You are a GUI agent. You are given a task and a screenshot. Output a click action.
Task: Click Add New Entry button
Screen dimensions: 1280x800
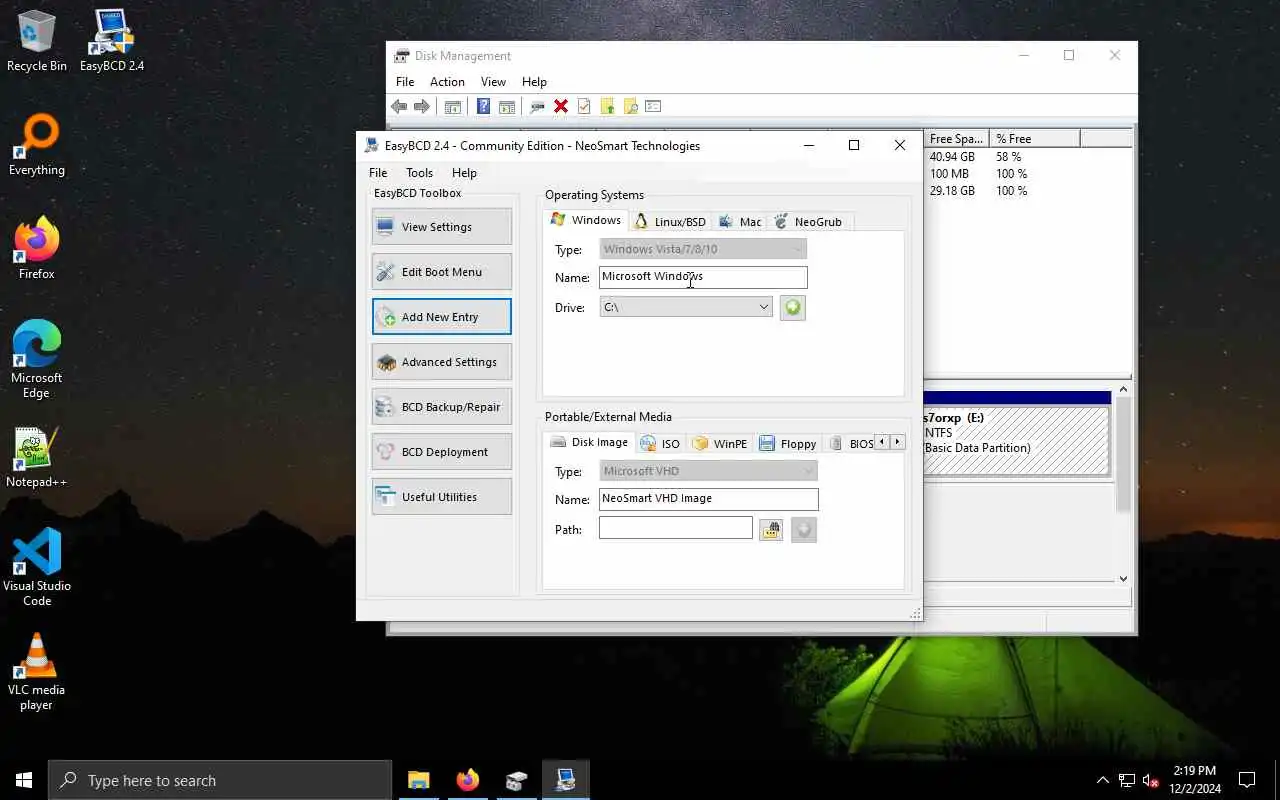tap(441, 317)
